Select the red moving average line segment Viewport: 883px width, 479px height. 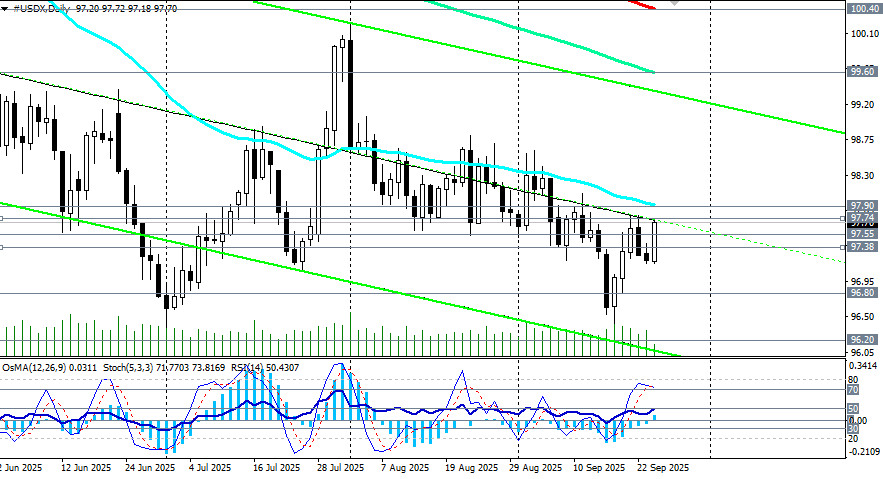[640, 4]
